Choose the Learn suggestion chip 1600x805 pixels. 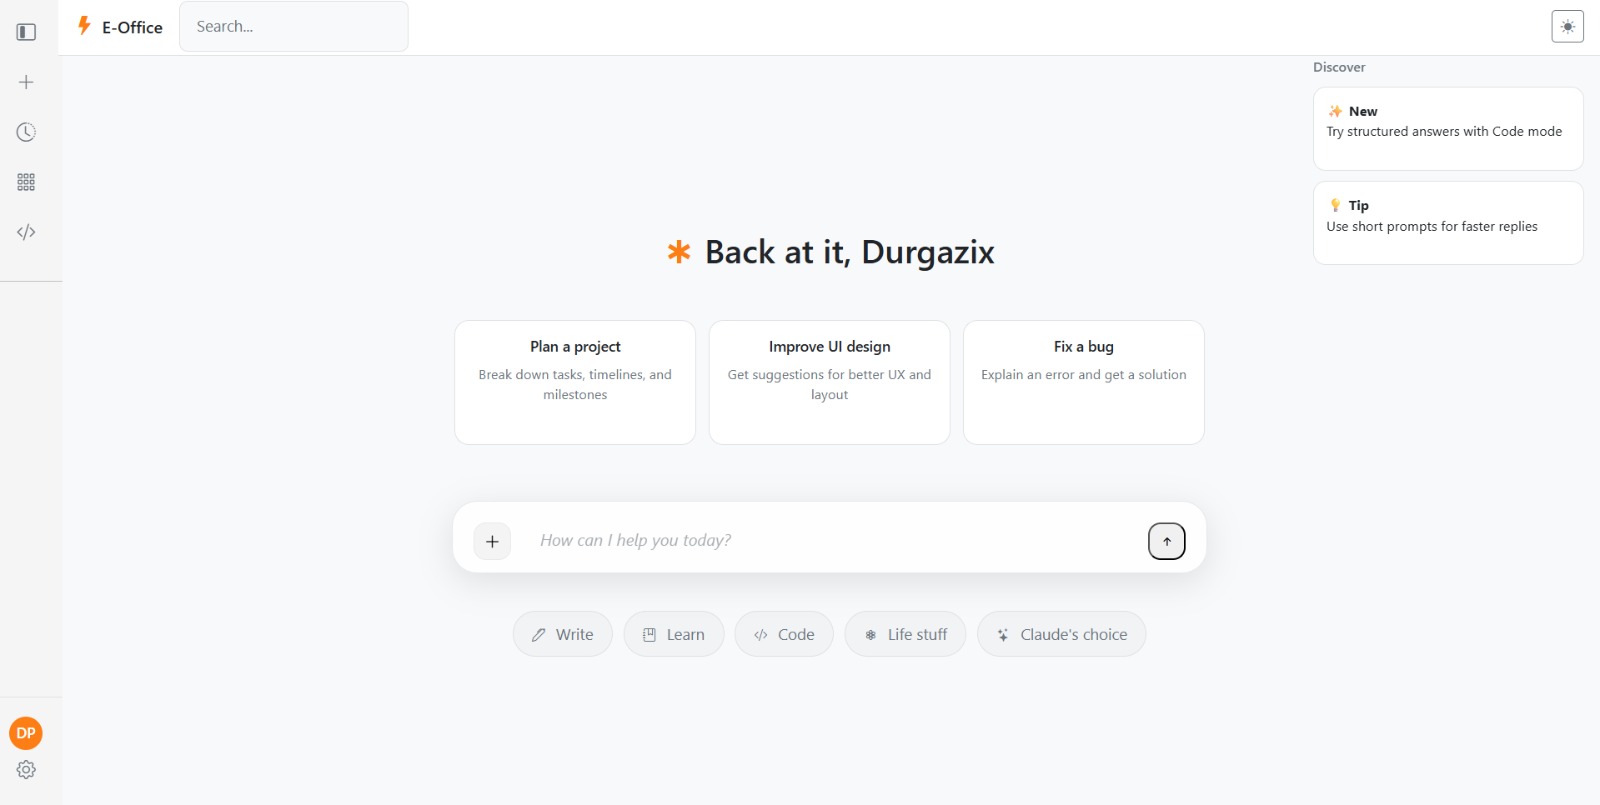[674, 634]
